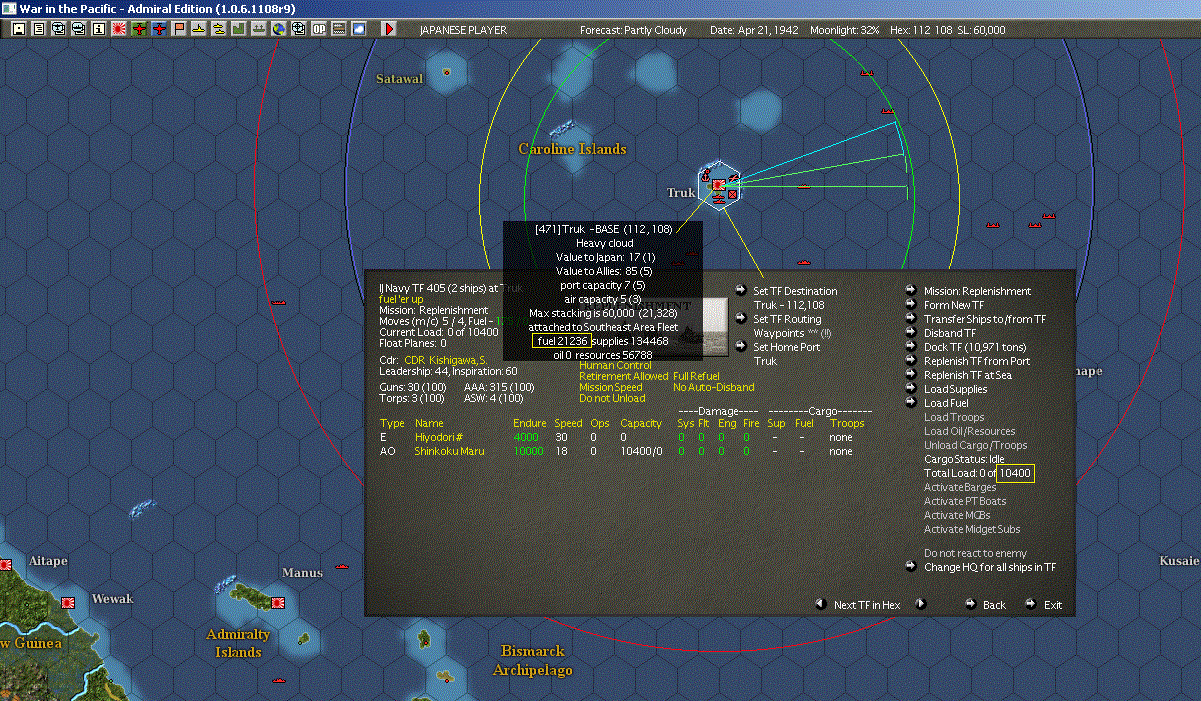Viewport: 1201px width, 701px height.
Task: Click red plane on blue background icon
Action: 159,29
